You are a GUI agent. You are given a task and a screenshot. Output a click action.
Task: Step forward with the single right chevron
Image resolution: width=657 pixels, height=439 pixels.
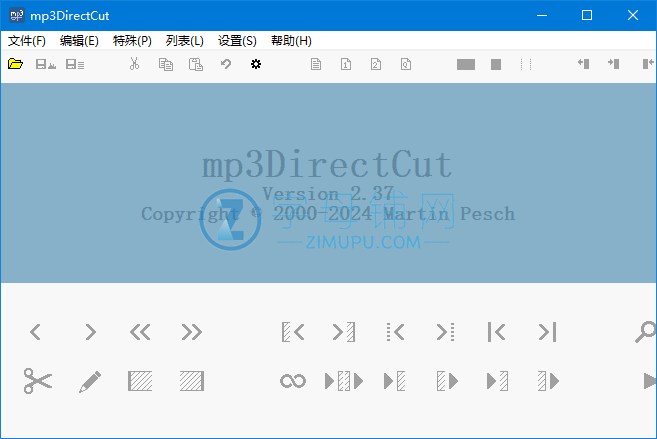click(x=91, y=332)
